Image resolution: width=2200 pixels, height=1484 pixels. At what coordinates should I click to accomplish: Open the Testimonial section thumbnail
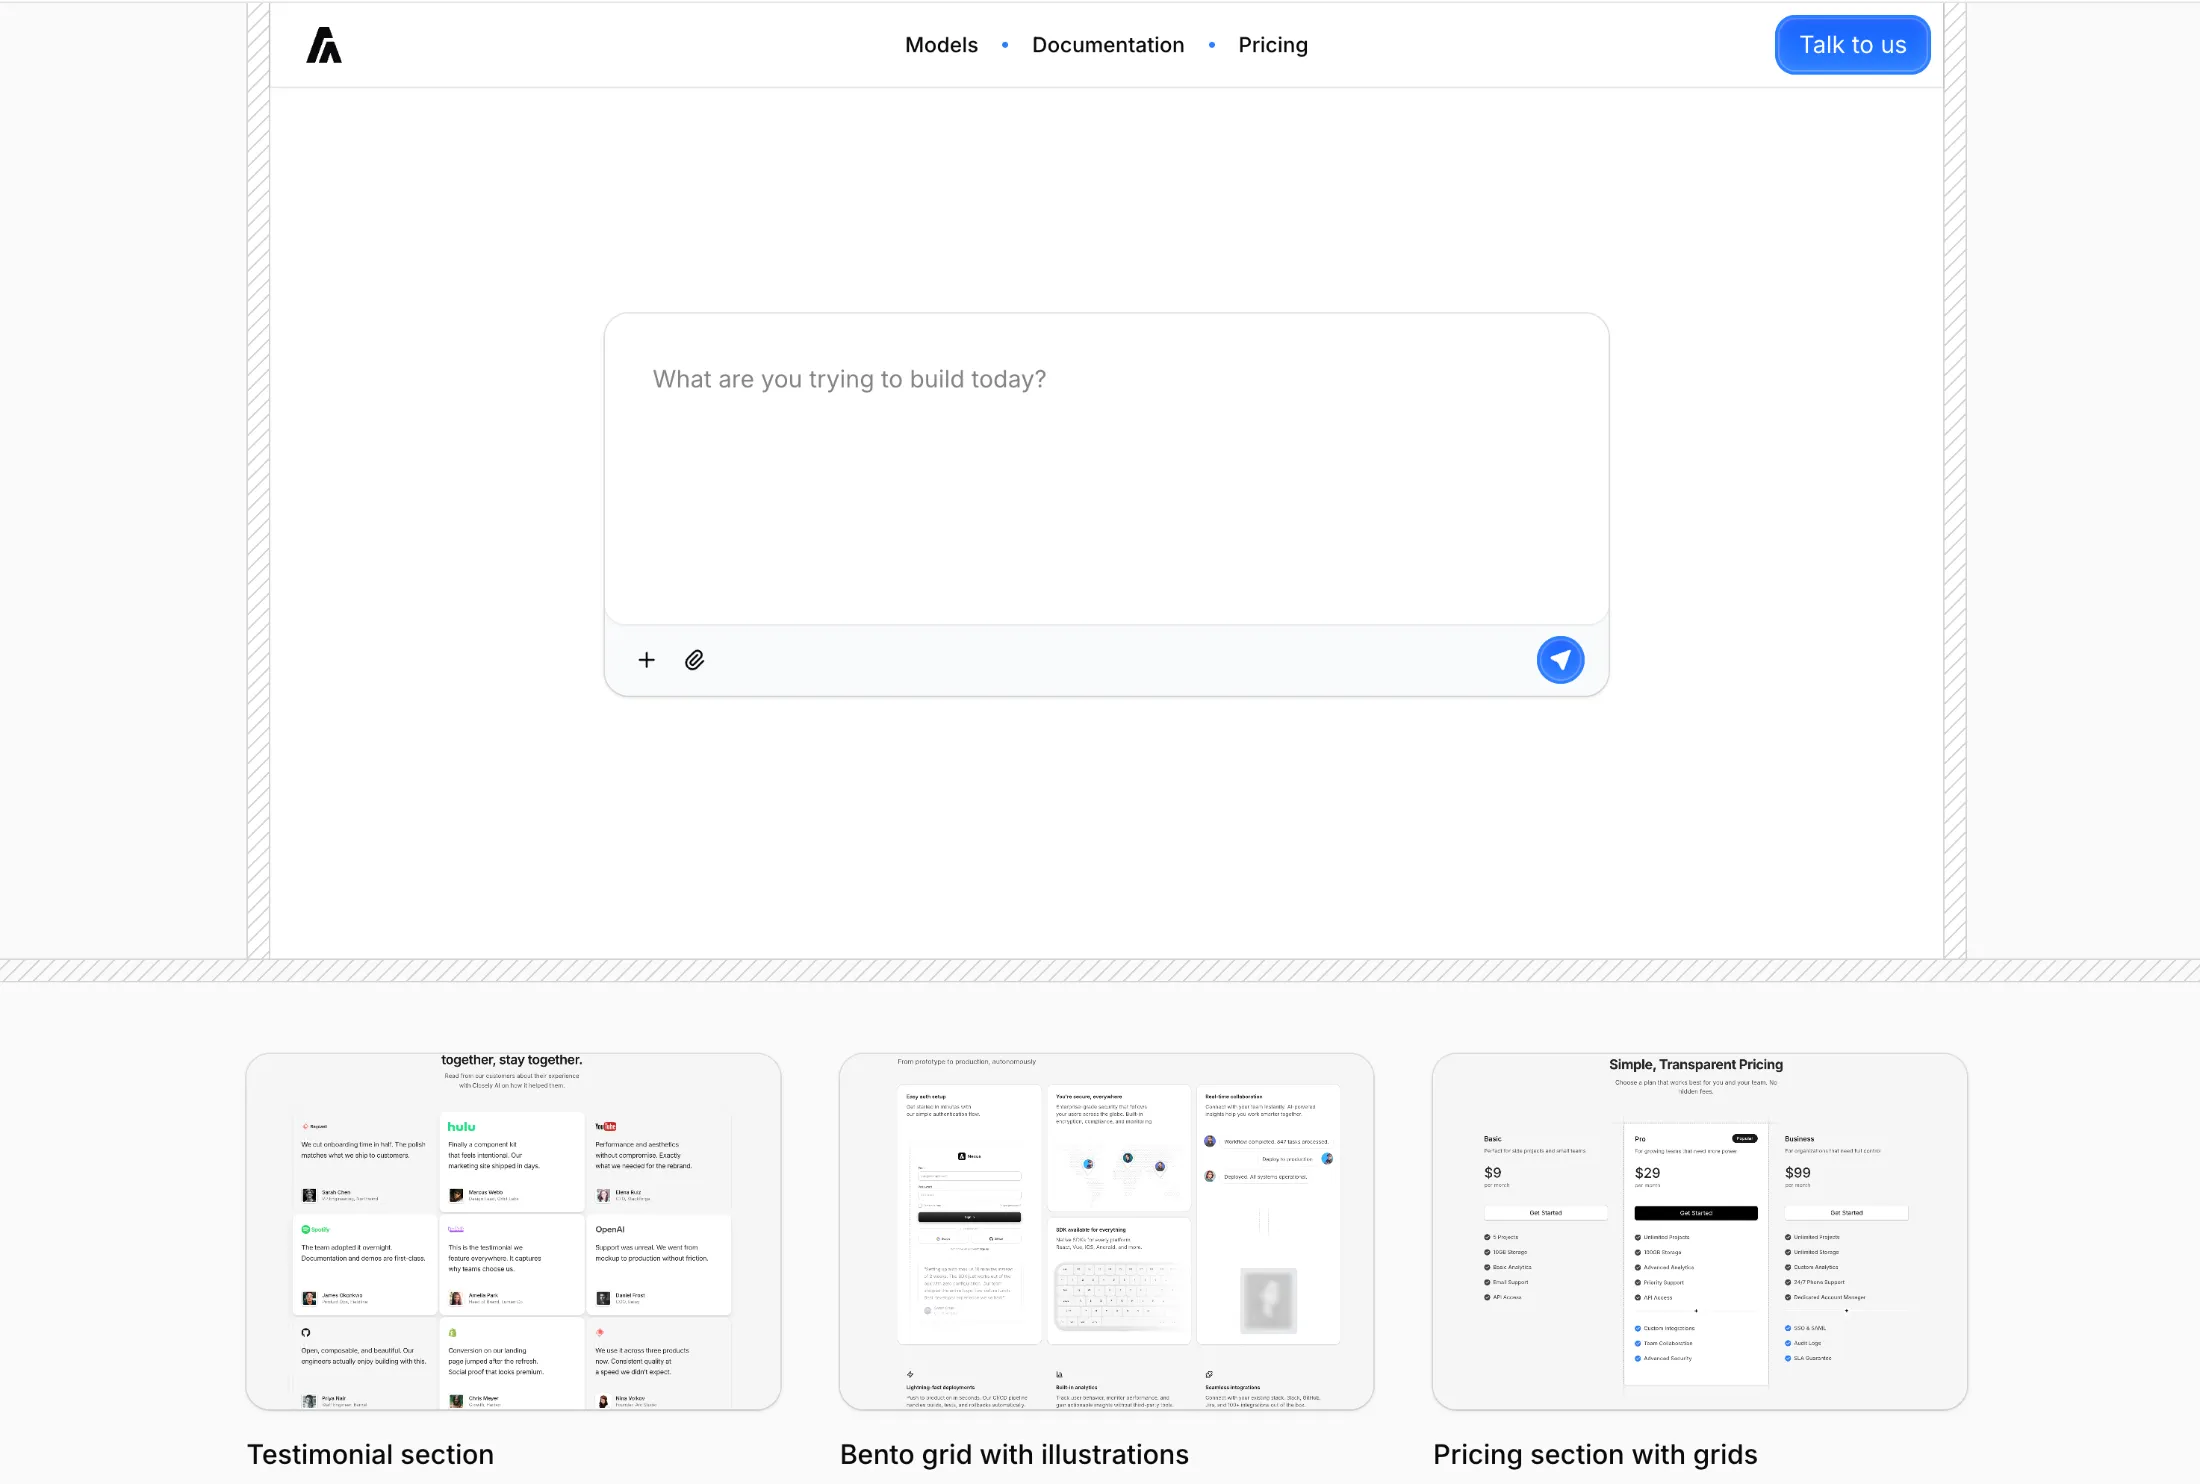pyautogui.click(x=513, y=1231)
